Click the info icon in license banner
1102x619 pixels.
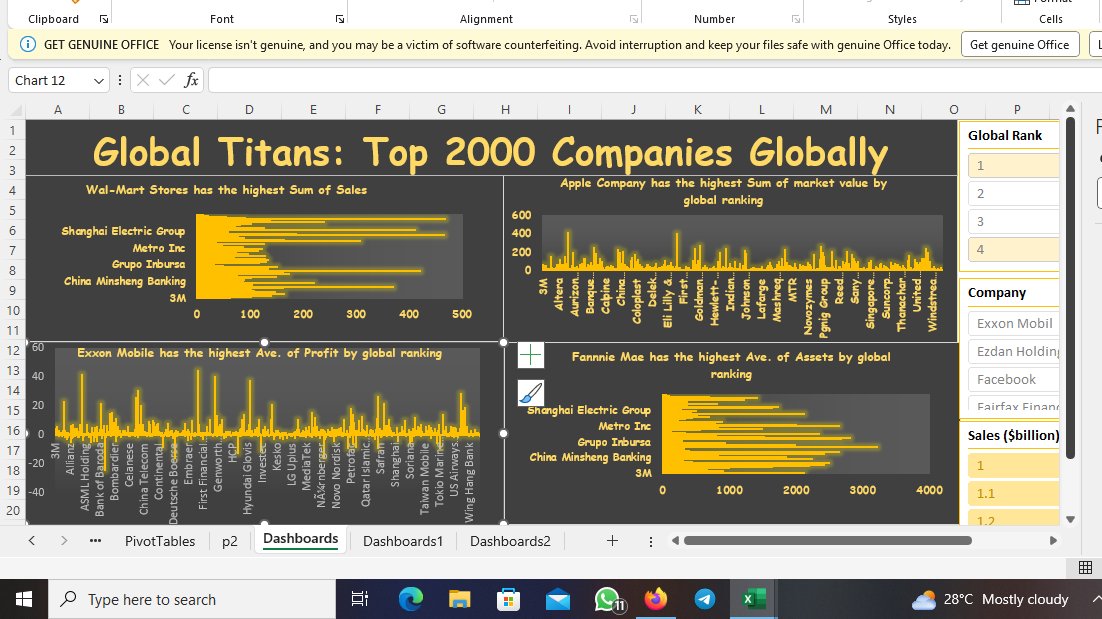click(27, 44)
